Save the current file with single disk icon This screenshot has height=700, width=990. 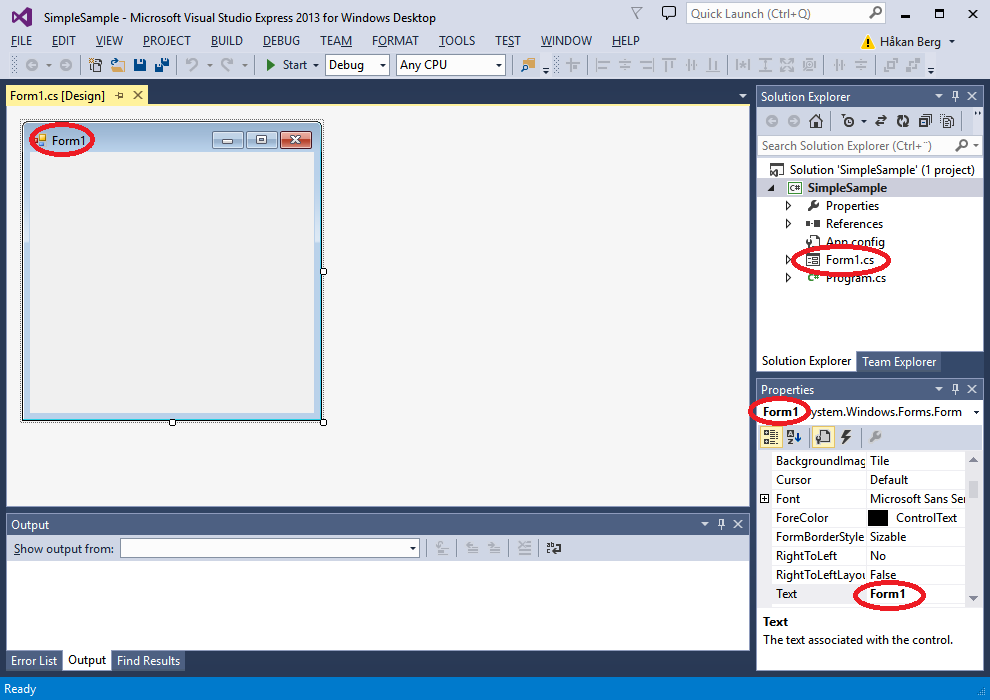pyautogui.click(x=140, y=65)
